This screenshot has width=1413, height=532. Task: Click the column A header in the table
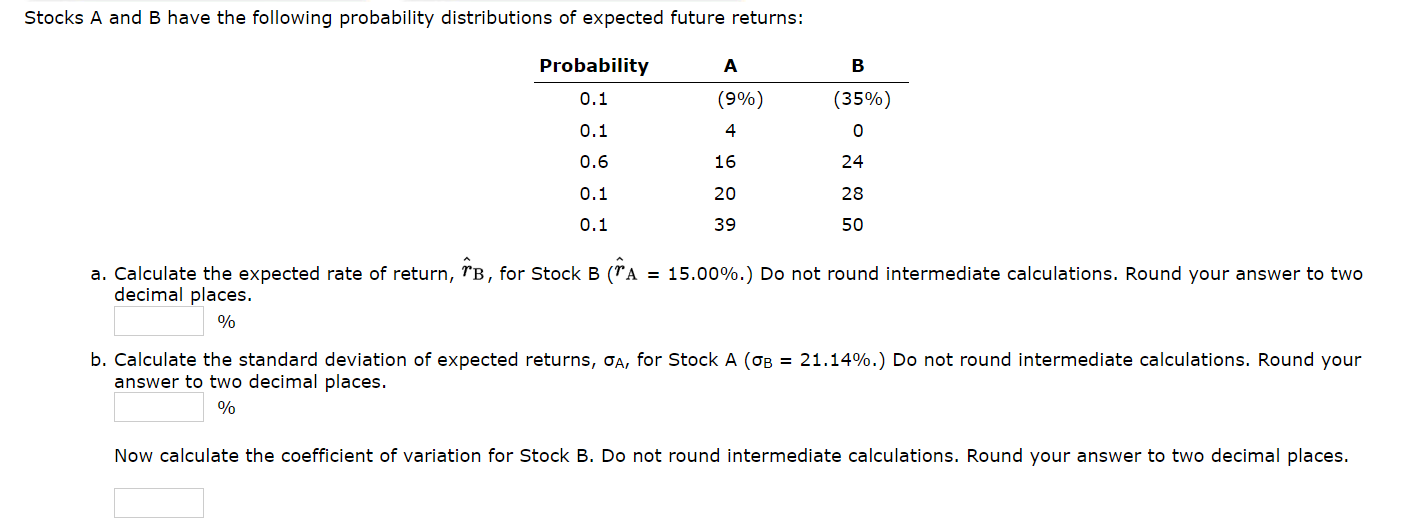tap(730, 66)
